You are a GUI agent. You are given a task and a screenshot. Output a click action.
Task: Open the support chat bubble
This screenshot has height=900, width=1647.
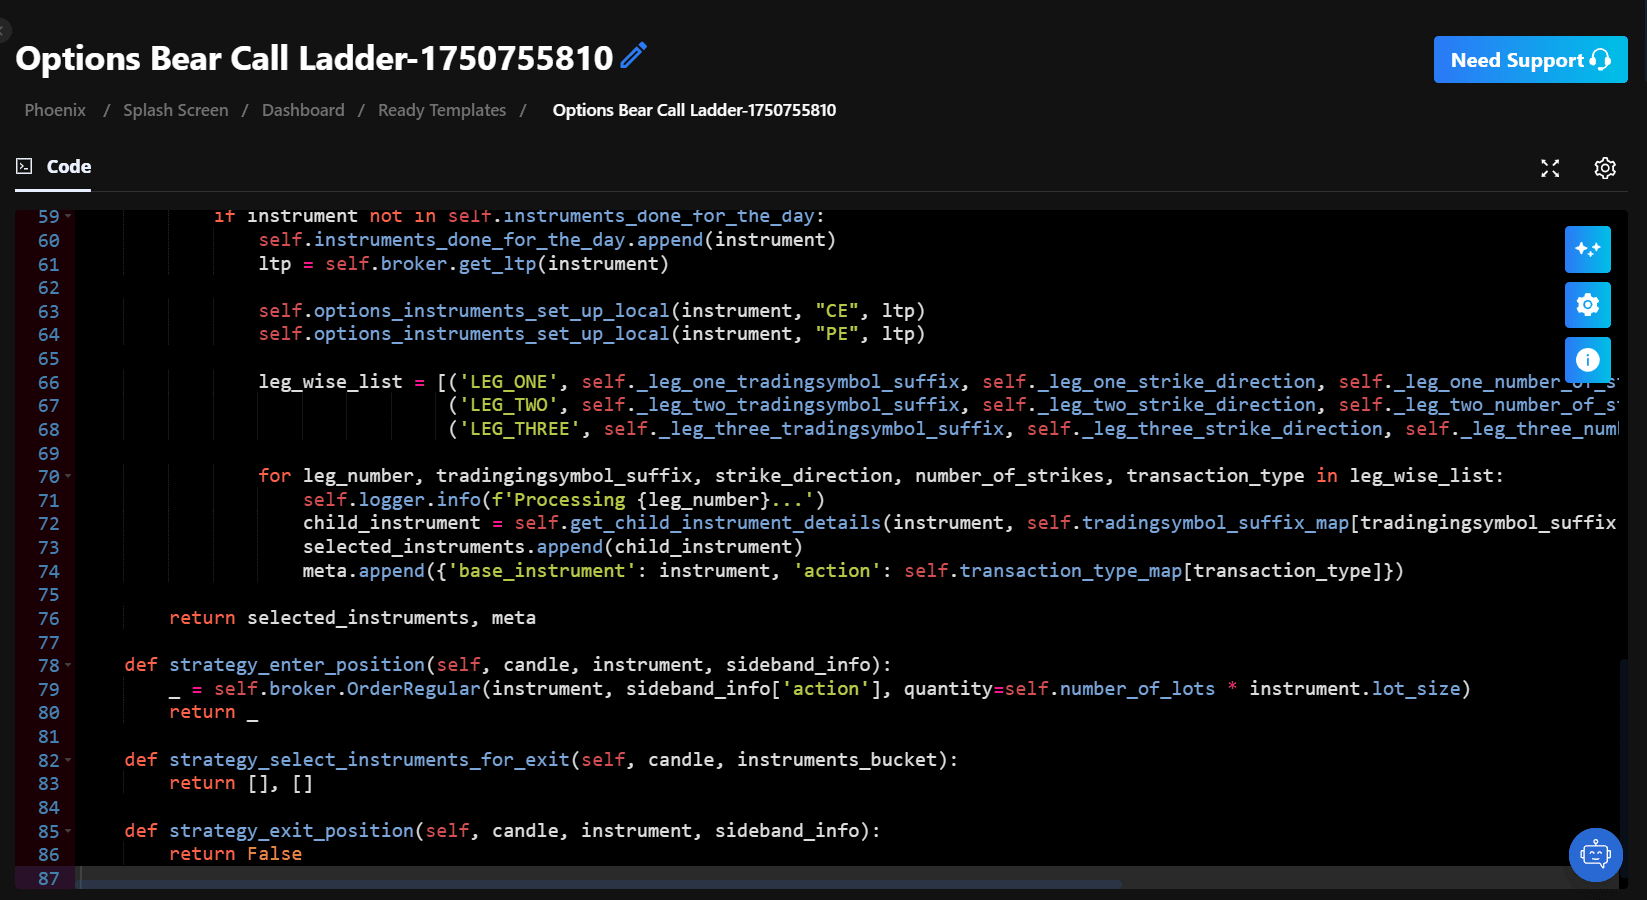click(1595, 855)
